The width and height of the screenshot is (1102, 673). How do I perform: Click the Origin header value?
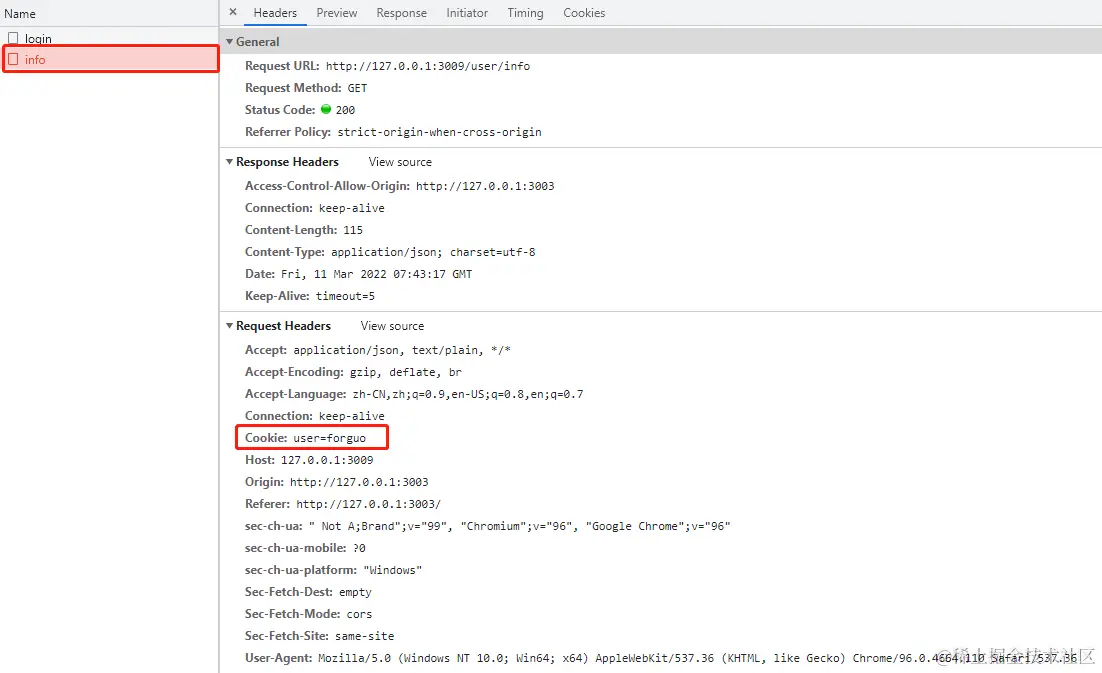tap(359, 482)
